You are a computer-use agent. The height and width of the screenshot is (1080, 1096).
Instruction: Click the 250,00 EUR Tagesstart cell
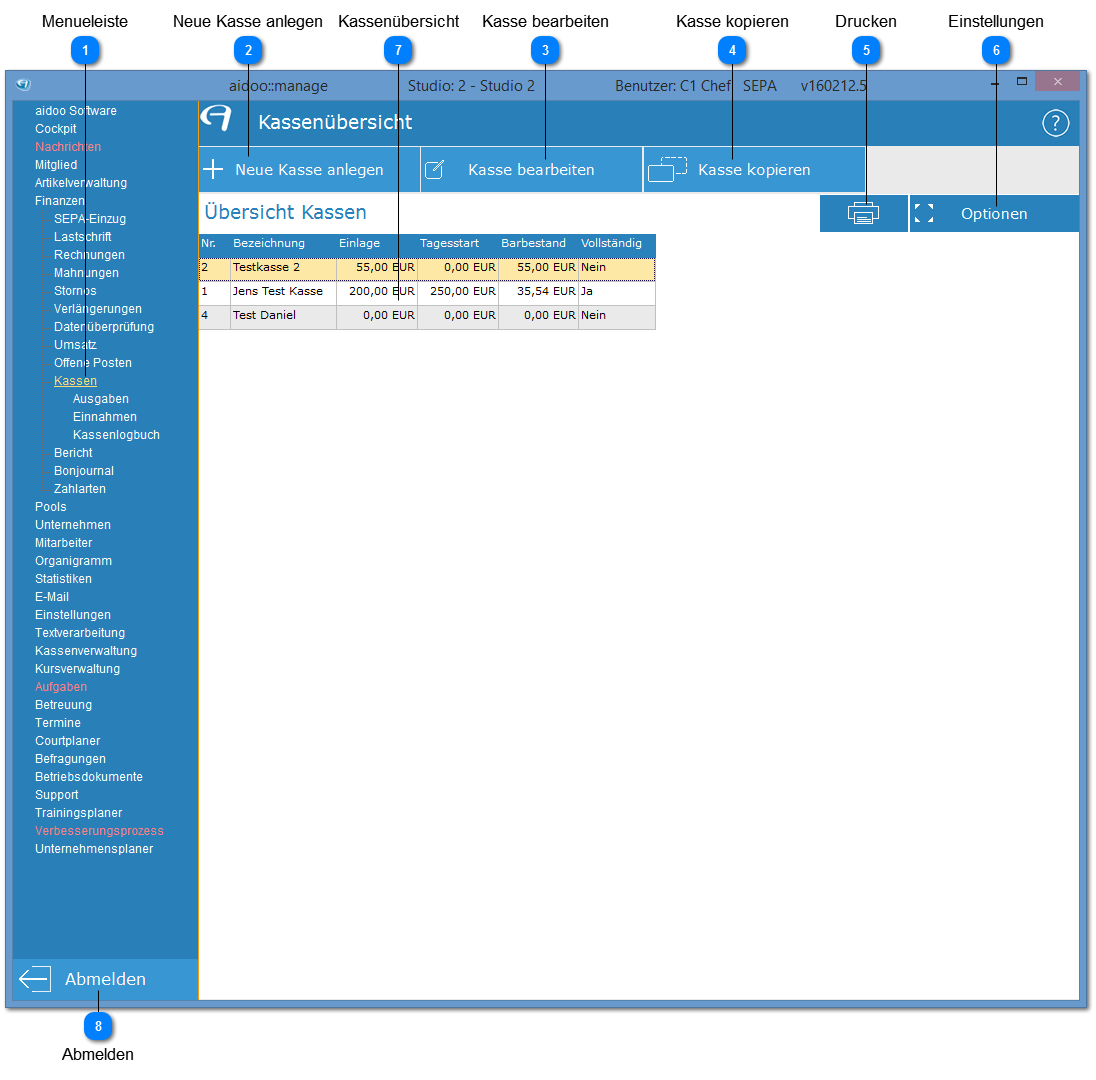coord(458,292)
